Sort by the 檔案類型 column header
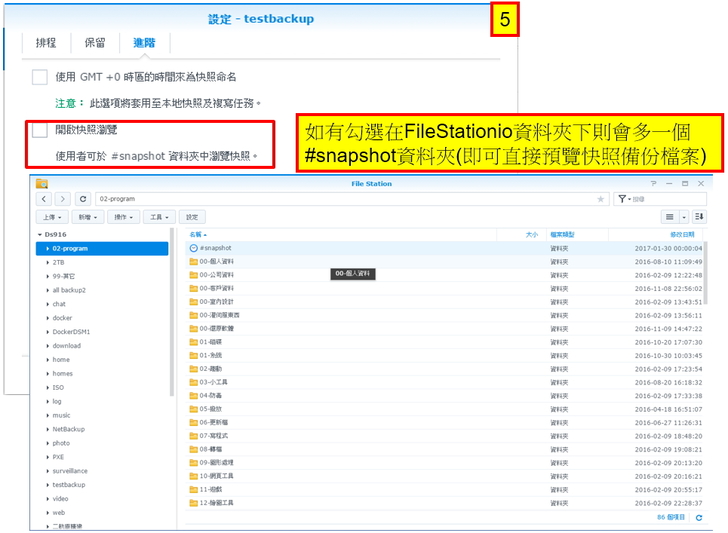728x533 pixels. [577, 235]
